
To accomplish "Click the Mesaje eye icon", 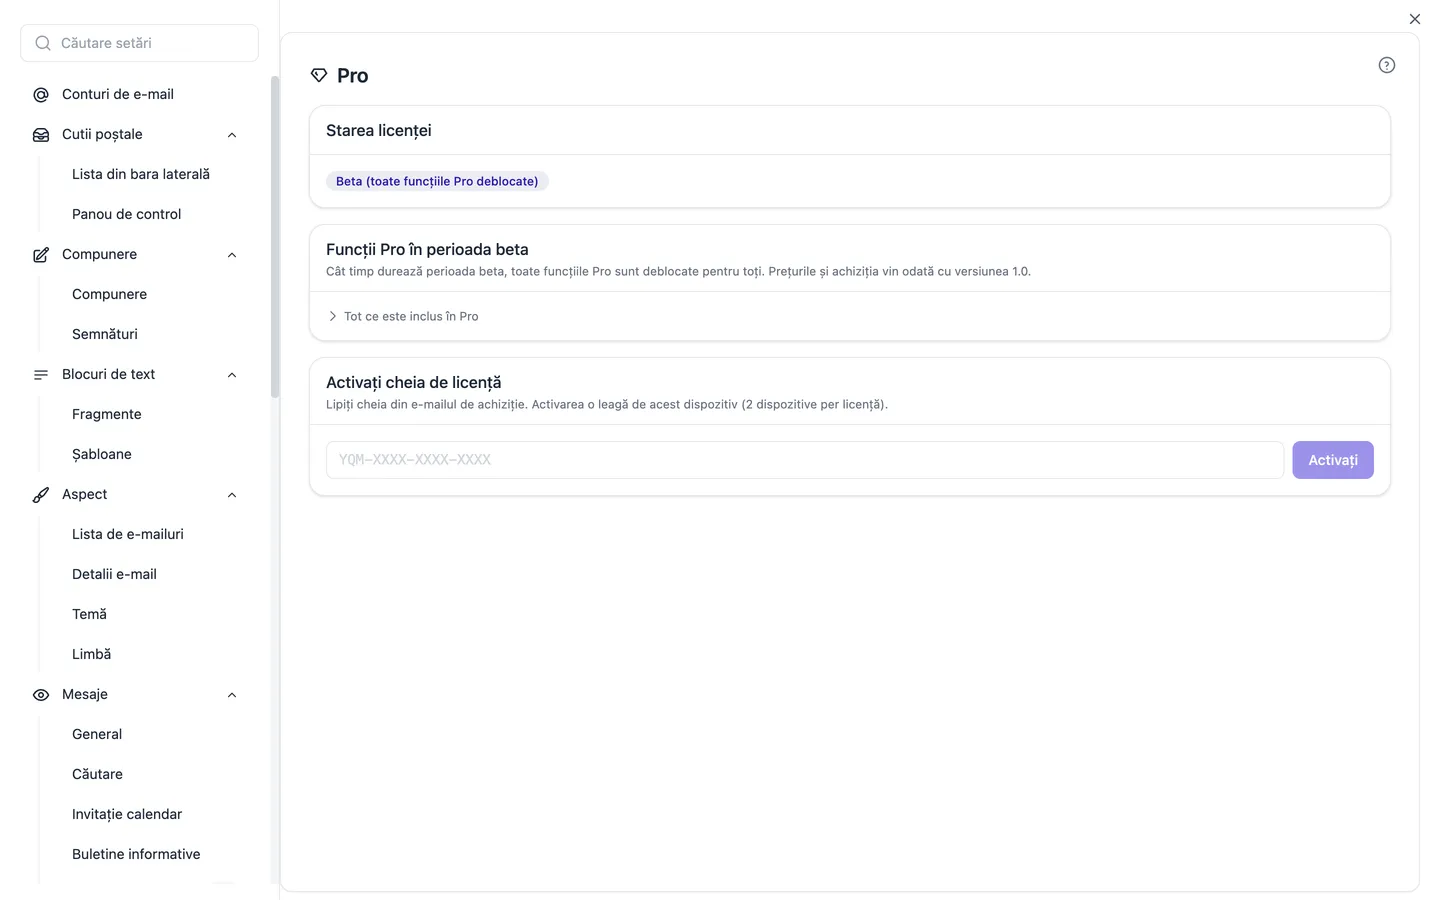I will pyautogui.click(x=41, y=695).
